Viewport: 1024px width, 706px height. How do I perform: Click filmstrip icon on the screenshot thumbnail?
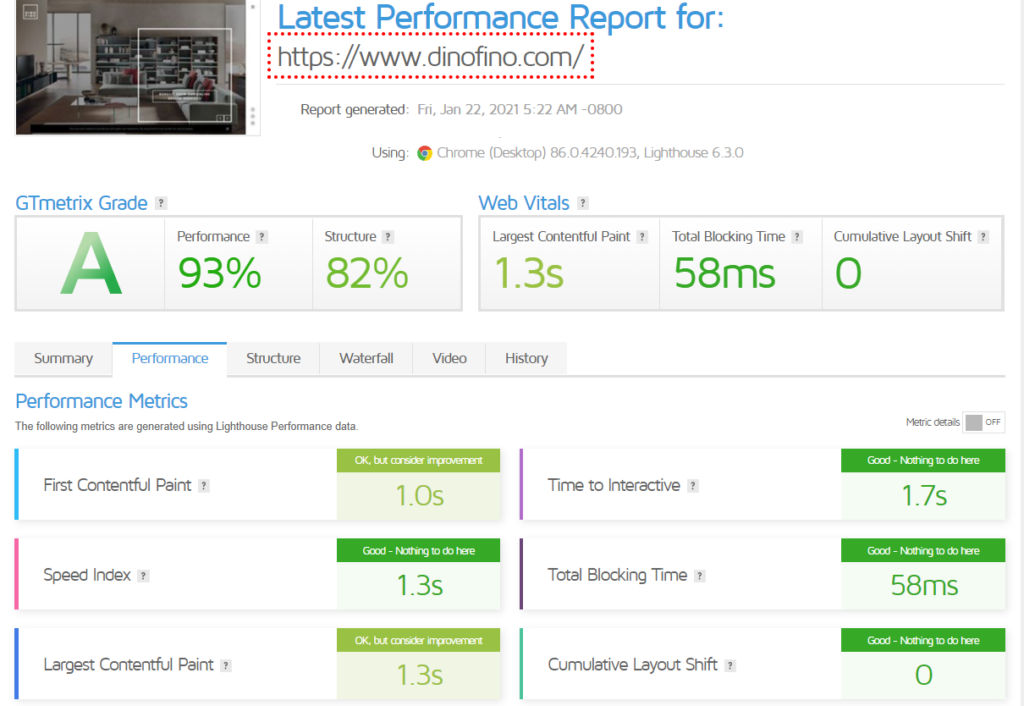(30, 12)
